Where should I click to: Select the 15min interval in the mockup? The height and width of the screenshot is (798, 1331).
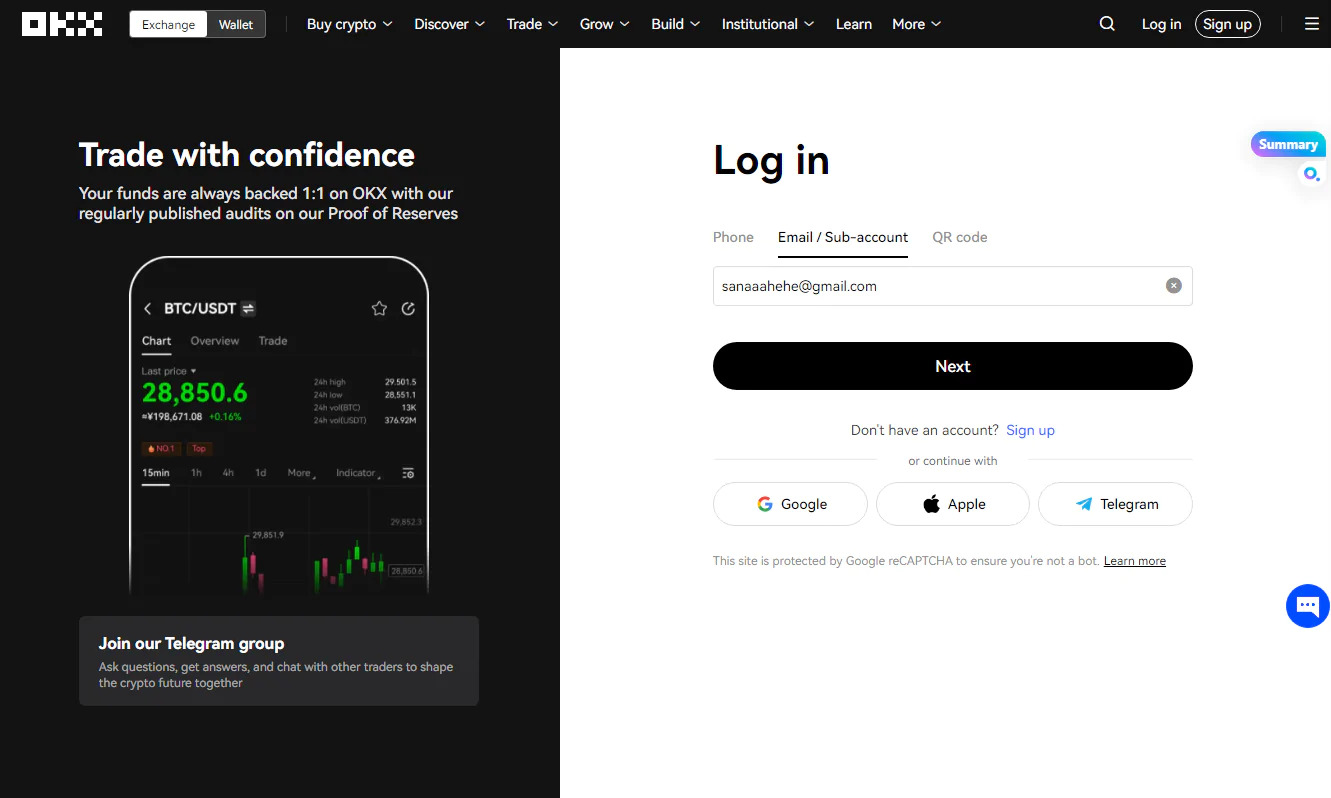(x=156, y=473)
